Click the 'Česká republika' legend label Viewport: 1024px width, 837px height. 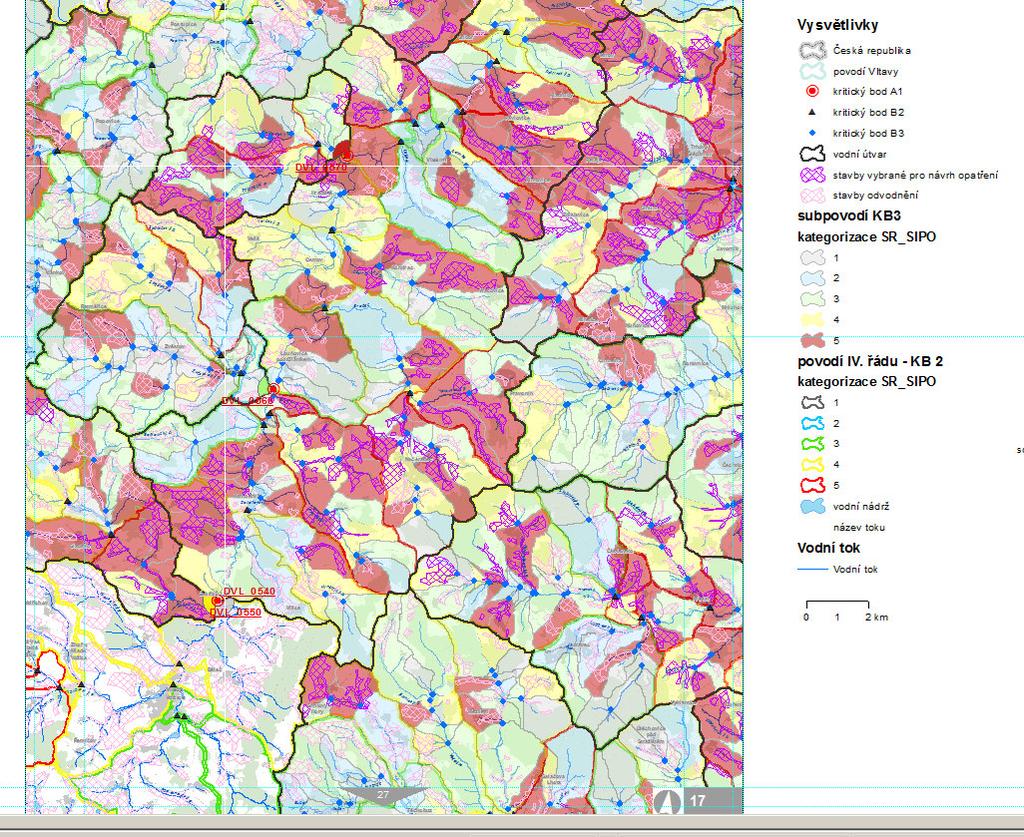pyautogui.click(x=872, y=50)
